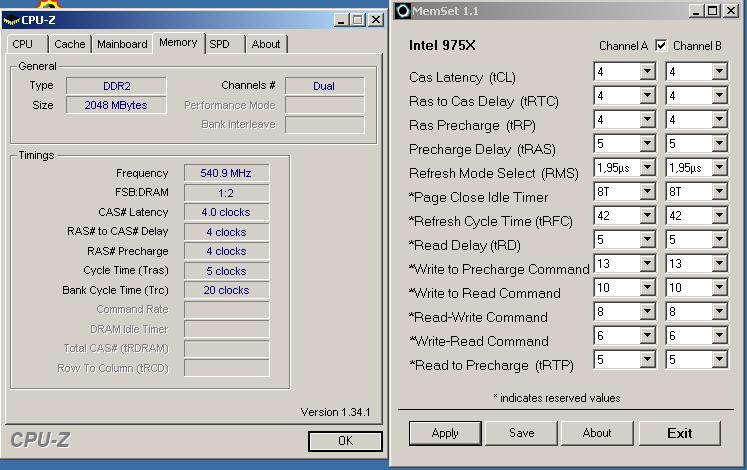Image resolution: width=747 pixels, height=470 pixels.
Task: Save MemSet settings
Action: click(x=521, y=433)
